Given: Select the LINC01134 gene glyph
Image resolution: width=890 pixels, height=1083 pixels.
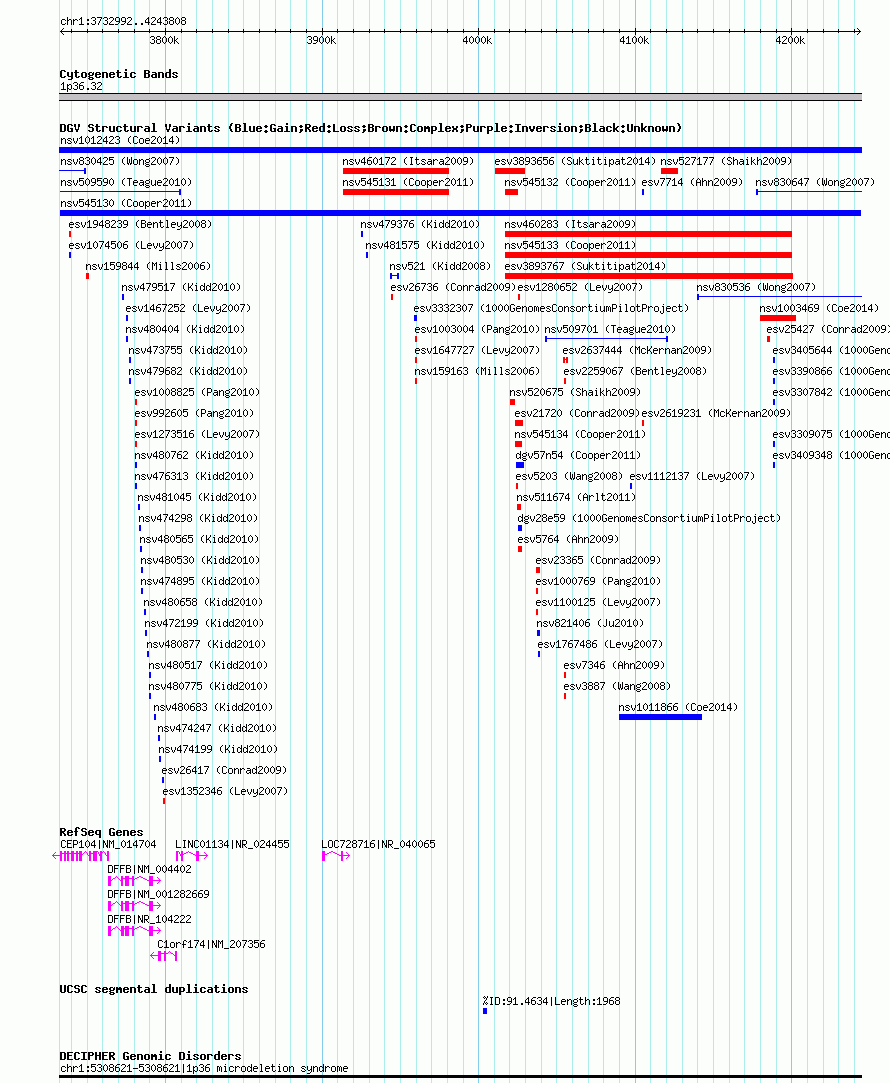Looking at the screenshot, I should click(192, 856).
